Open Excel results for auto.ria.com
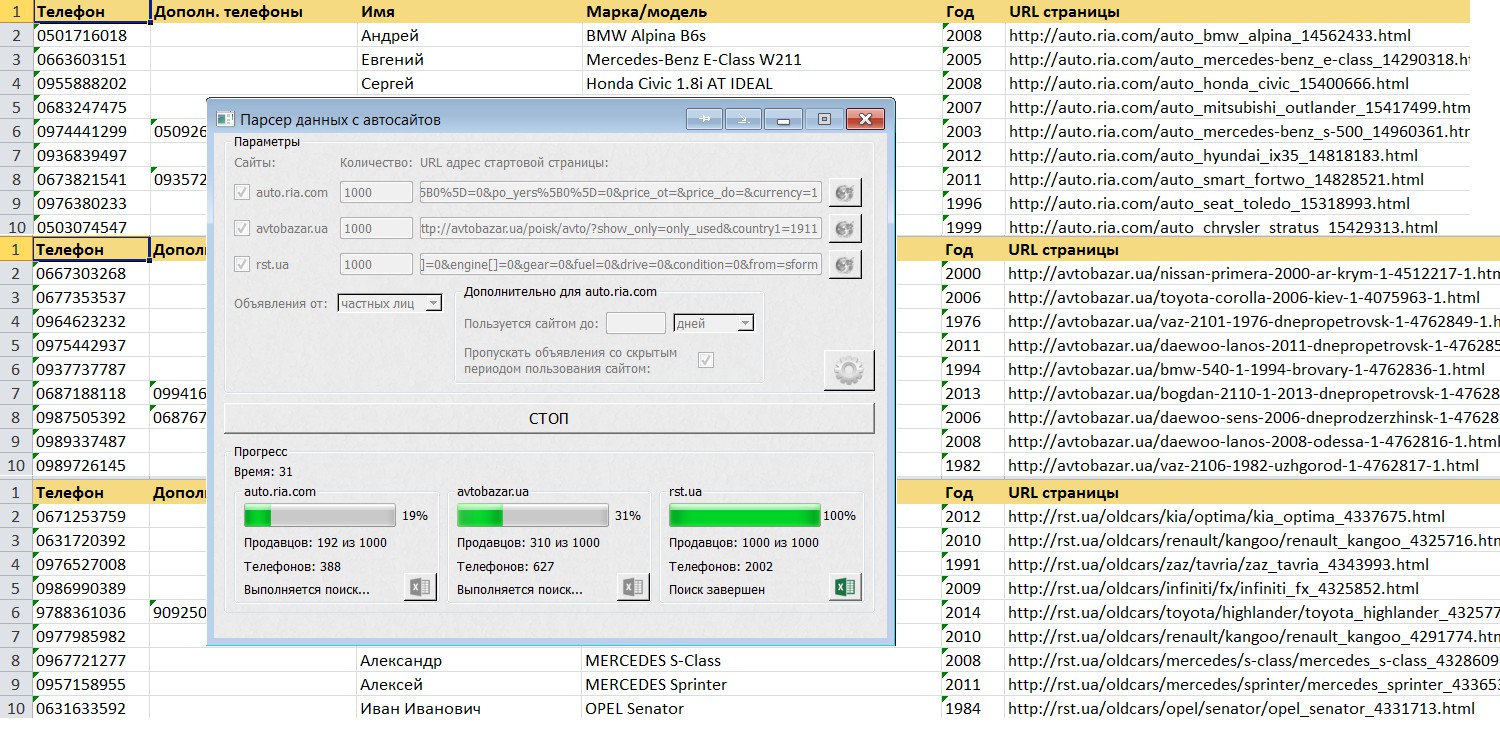The height and width of the screenshot is (740, 1500). [x=421, y=587]
